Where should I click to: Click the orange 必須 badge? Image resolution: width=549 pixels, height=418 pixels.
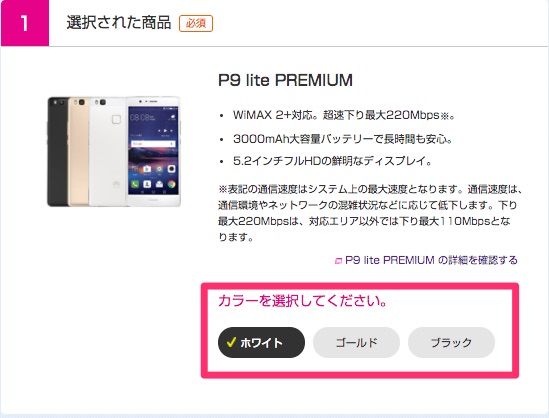196,23
